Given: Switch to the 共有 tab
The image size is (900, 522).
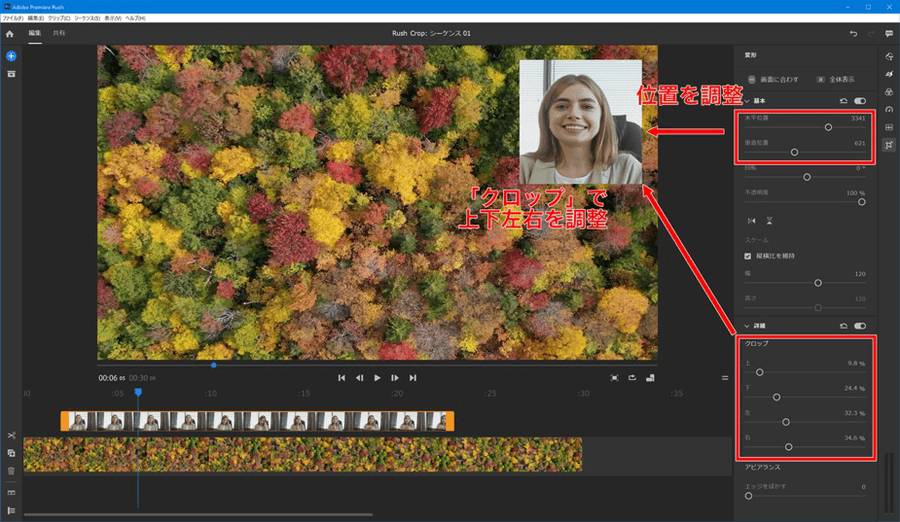Looking at the screenshot, I should tap(59, 33).
